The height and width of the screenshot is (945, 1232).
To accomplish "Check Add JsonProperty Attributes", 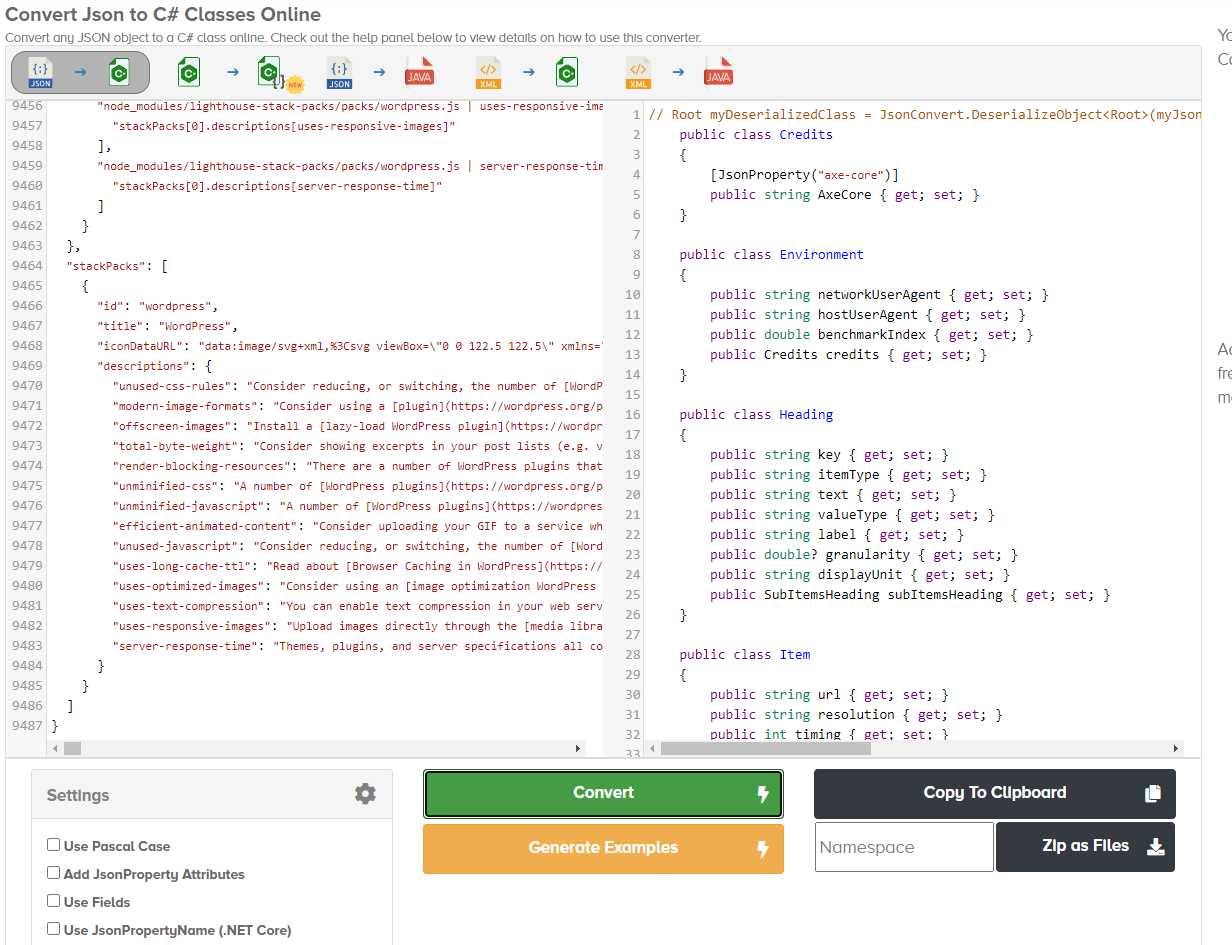I will point(54,873).
